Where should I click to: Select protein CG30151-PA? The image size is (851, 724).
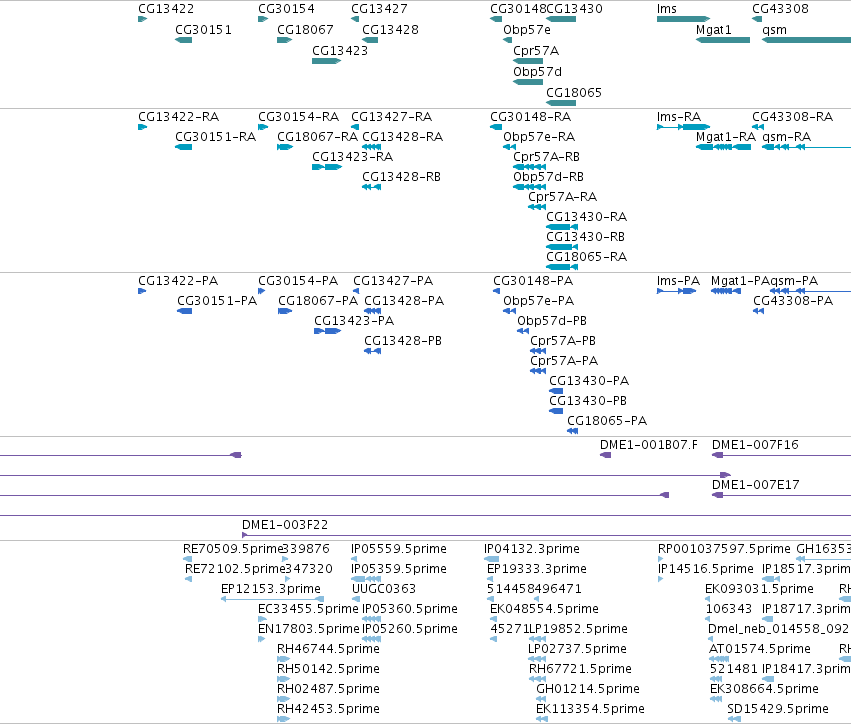click(185, 311)
